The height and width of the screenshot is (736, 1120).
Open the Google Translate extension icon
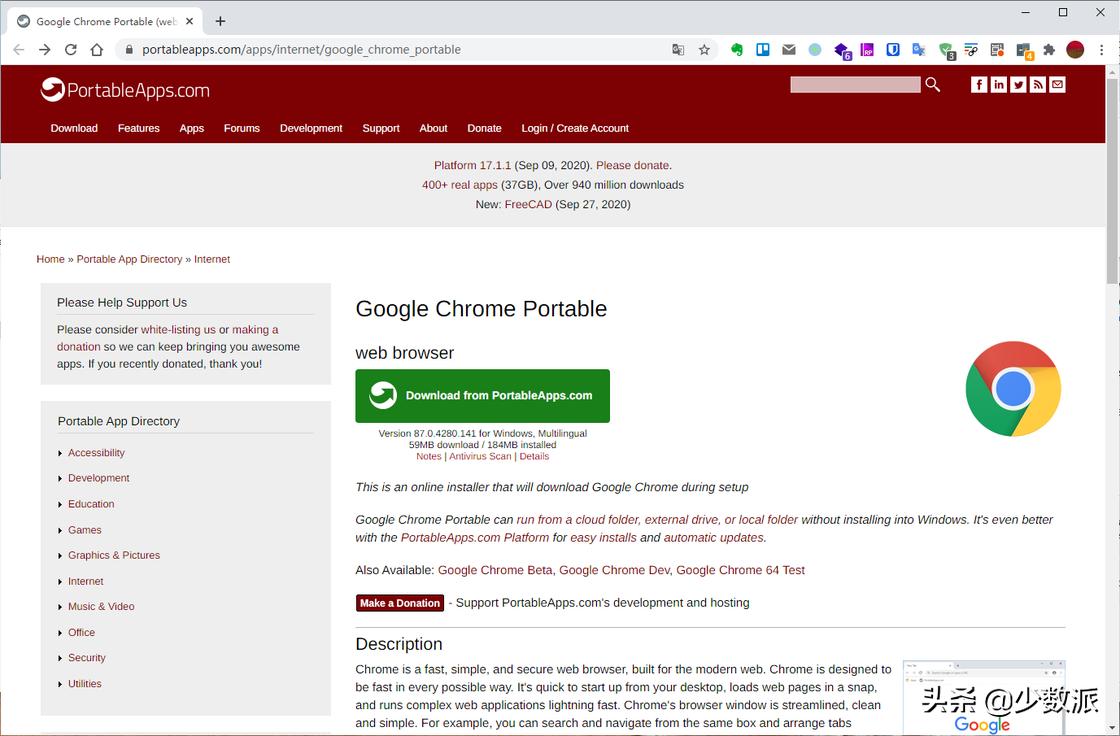[x=919, y=49]
